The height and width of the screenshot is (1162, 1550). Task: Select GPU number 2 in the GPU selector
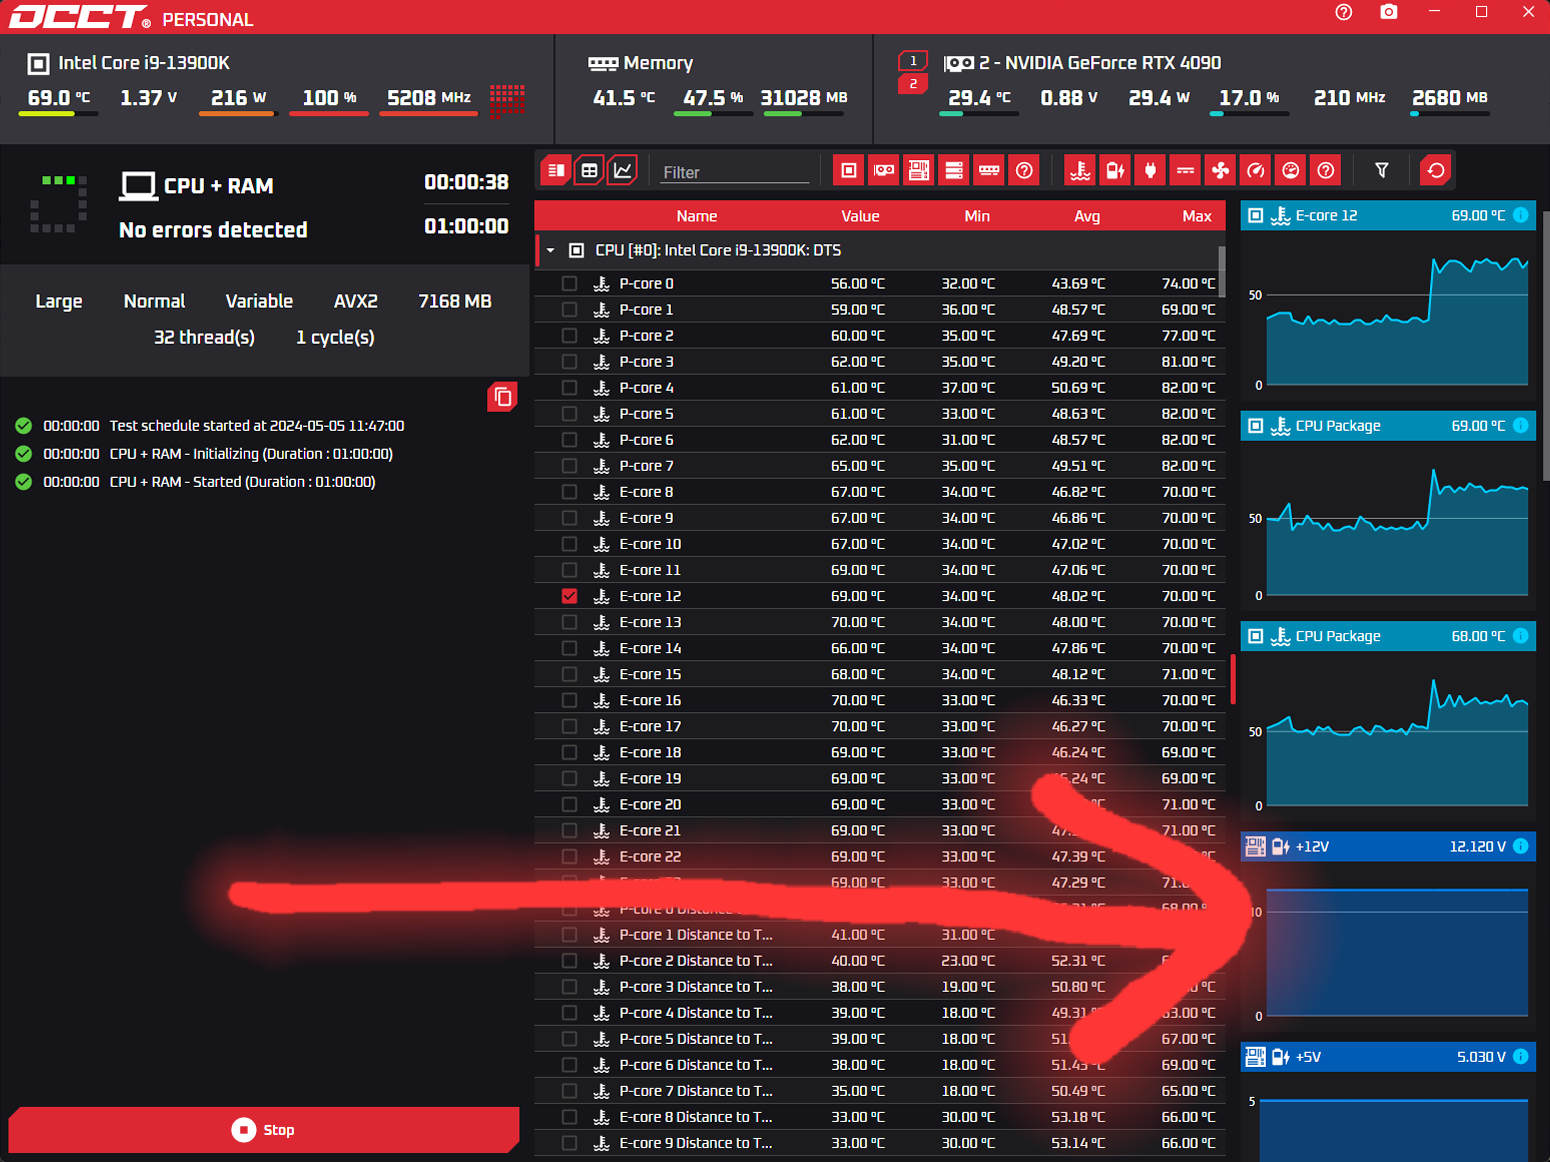(x=912, y=84)
